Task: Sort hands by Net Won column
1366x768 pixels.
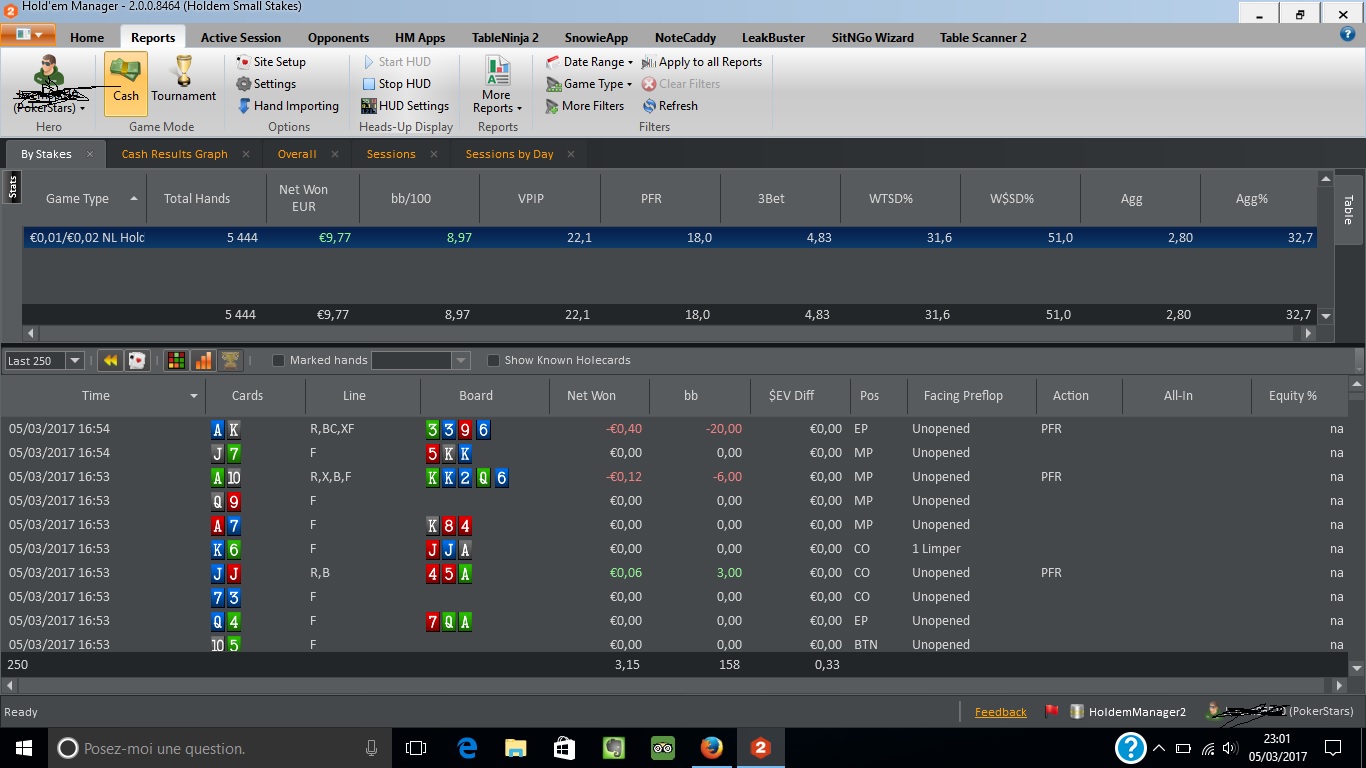Action: [x=599, y=396]
